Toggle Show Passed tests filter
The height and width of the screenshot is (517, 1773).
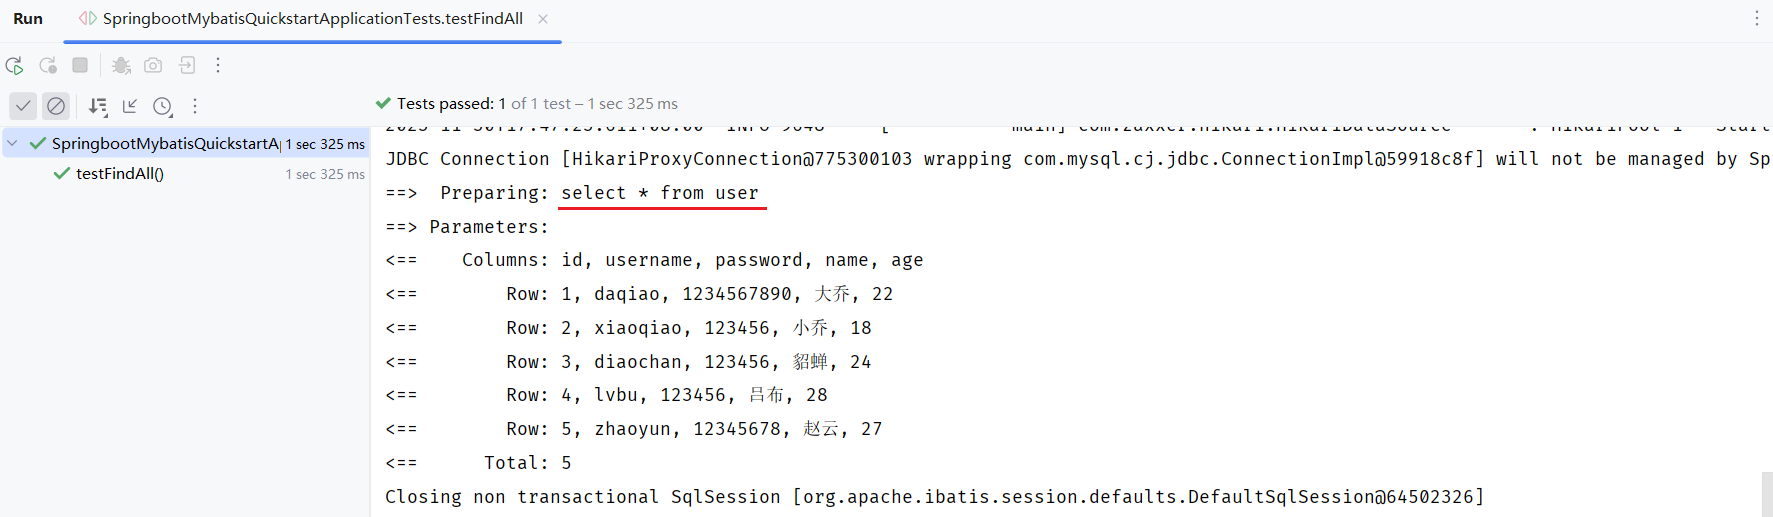click(x=23, y=106)
